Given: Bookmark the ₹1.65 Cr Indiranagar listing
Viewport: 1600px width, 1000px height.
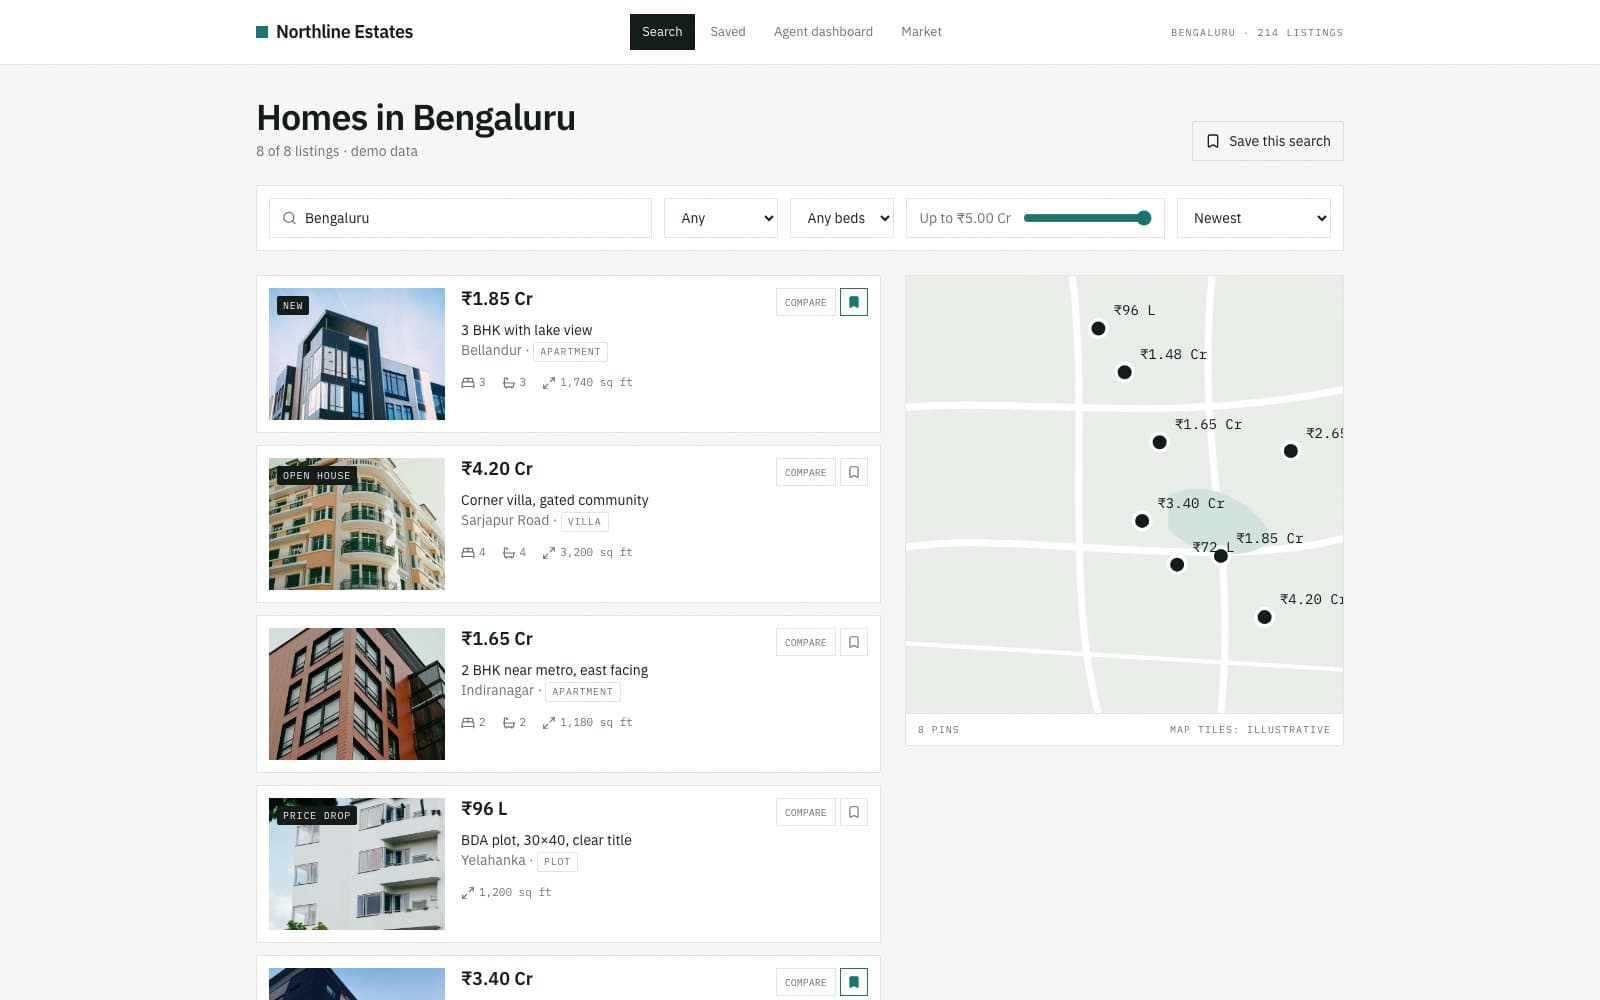Looking at the screenshot, I should (854, 642).
